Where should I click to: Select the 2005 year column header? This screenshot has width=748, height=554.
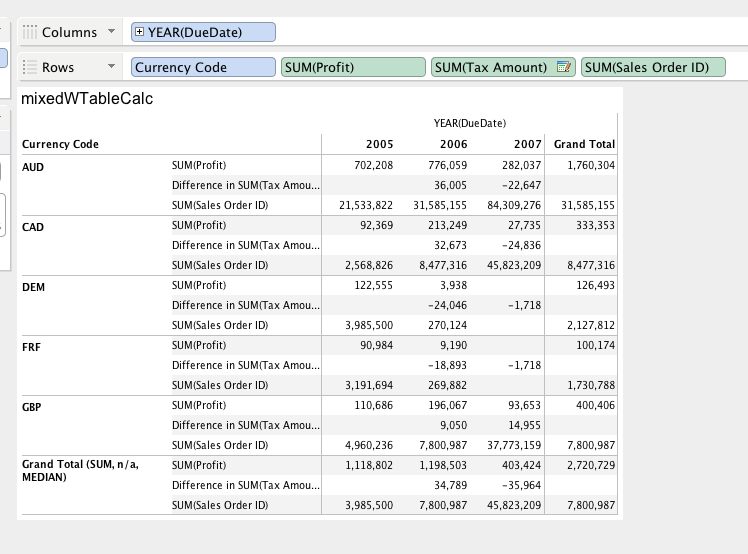coord(379,145)
